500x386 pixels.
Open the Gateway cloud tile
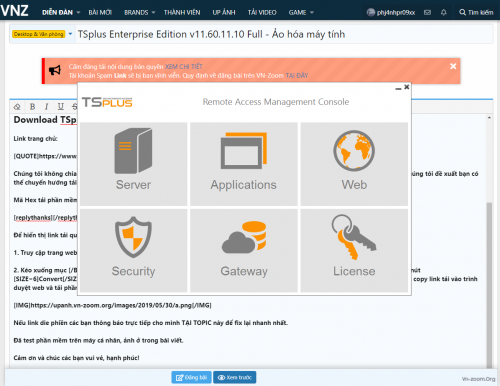244,251
